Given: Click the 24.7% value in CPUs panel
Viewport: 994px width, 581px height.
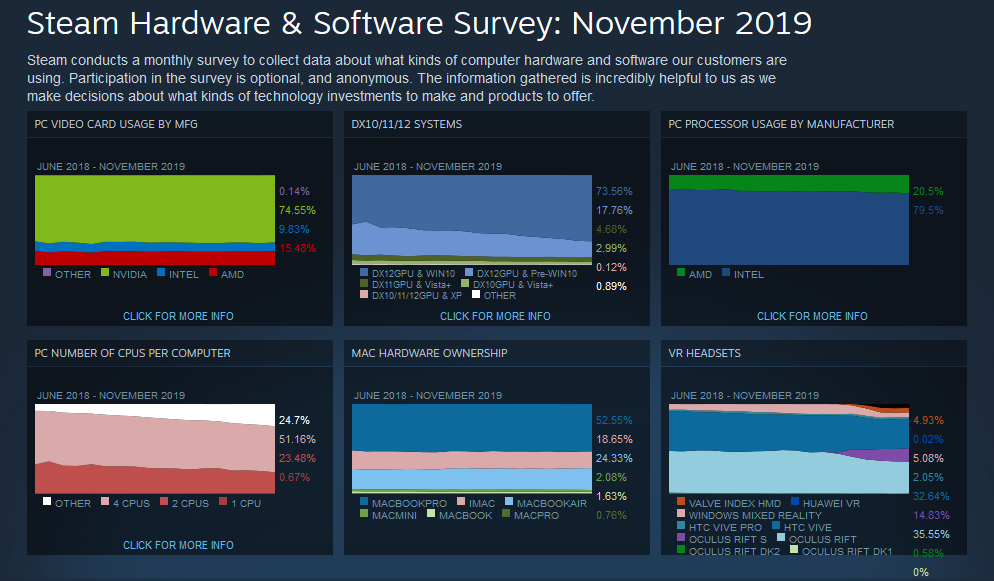Looking at the screenshot, I should coord(294,420).
